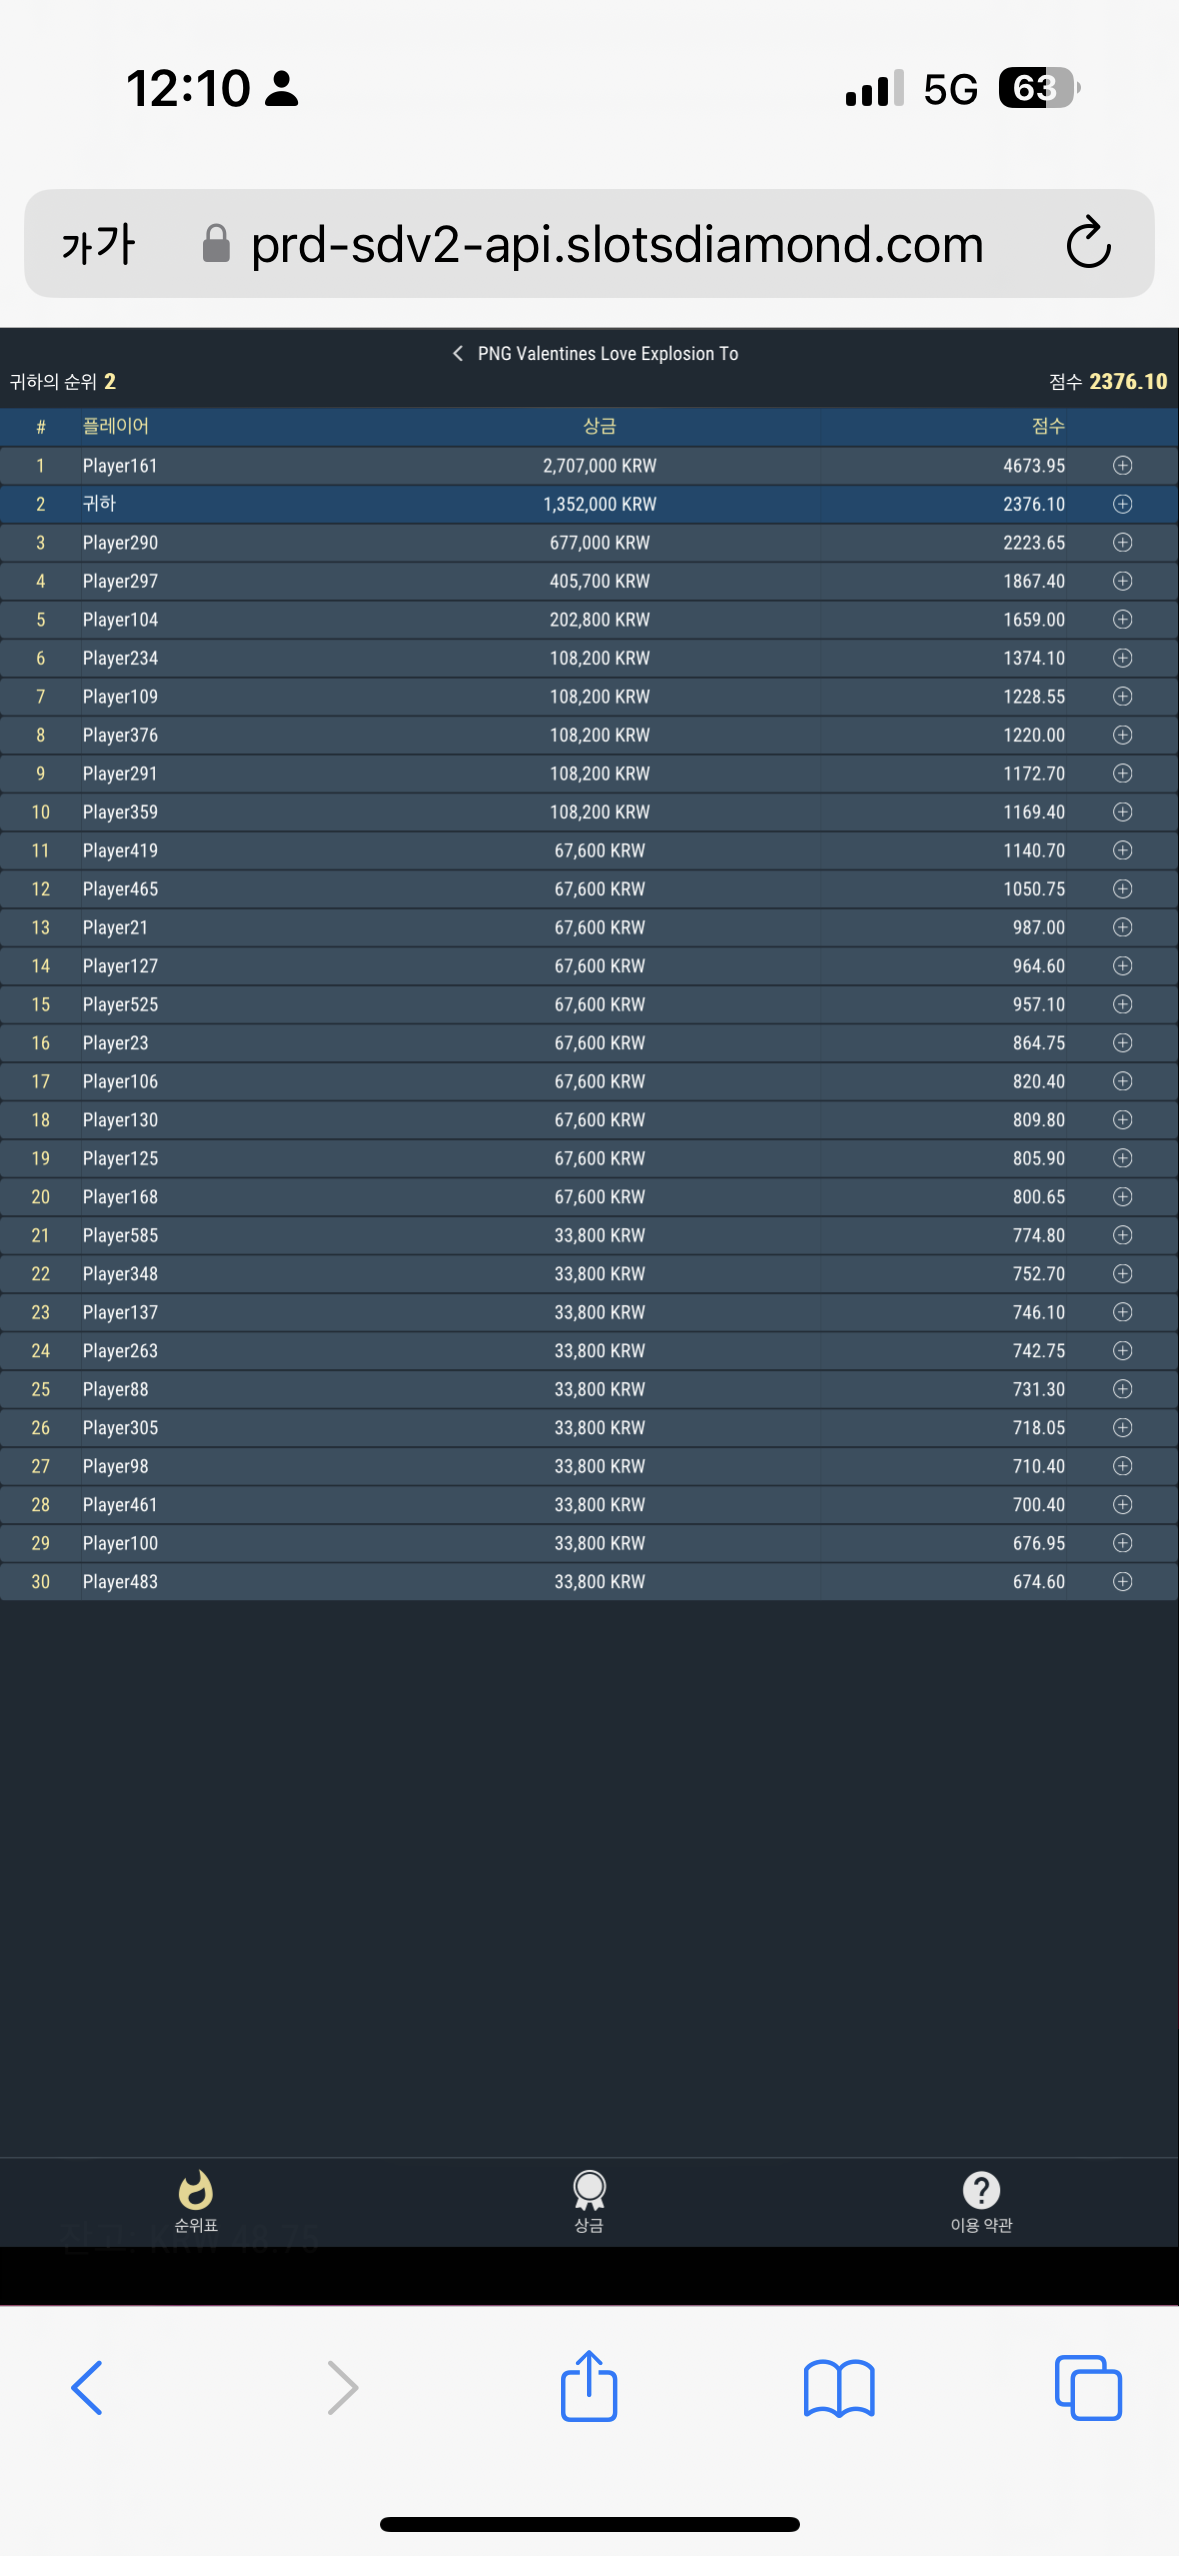The height and width of the screenshot is (2556, 1179).
Task: Select the 순위표 leaderboard flame tab
Action: click(196, 2202)
